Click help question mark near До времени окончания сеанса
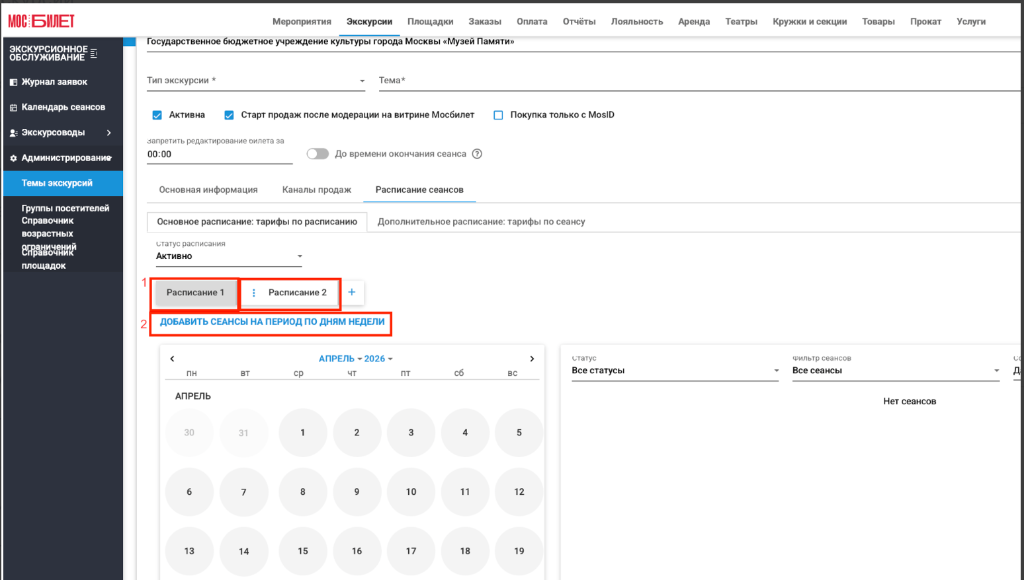This screenshot has height=580, width=1024. click(x=477, y=154)
